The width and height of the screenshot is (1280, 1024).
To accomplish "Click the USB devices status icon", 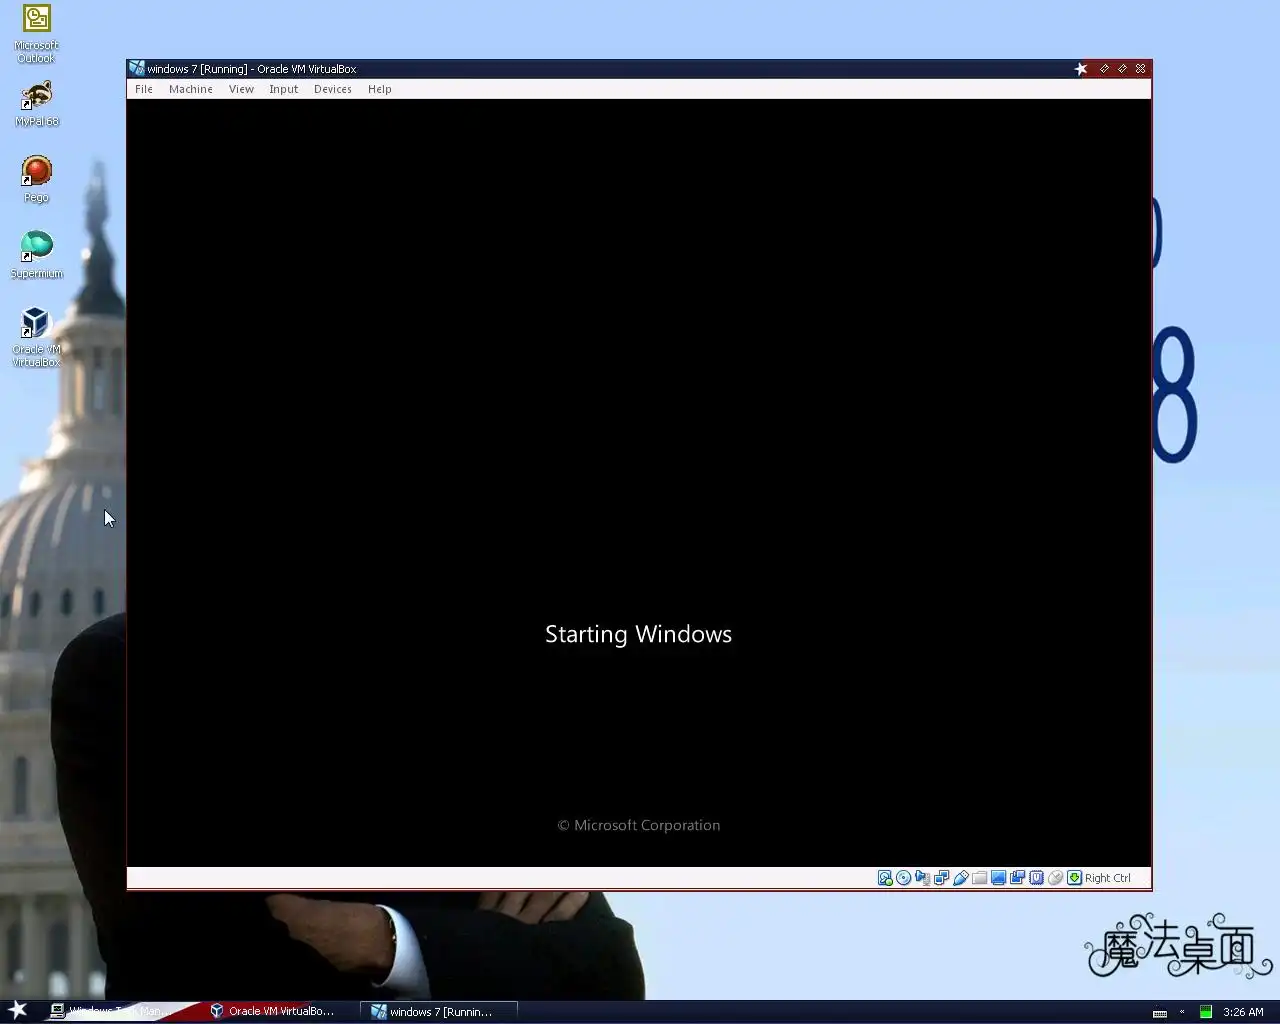I will tap(961, 878).
